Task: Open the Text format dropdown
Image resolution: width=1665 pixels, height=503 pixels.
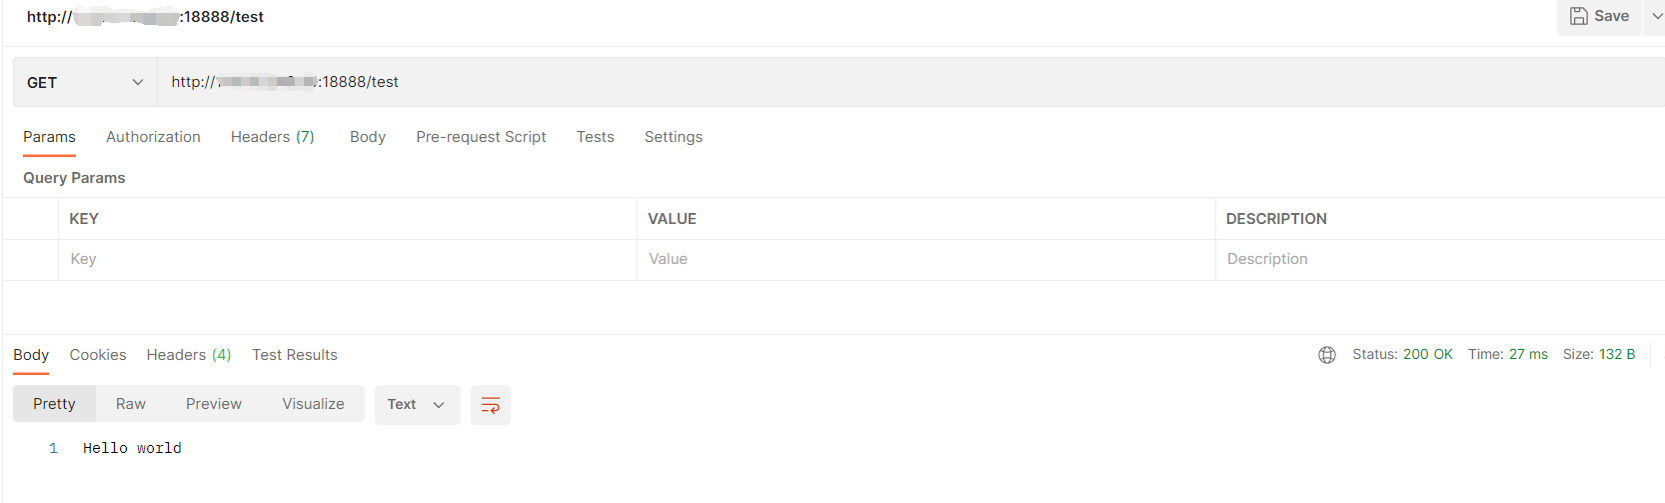Action: pos(416,405)
